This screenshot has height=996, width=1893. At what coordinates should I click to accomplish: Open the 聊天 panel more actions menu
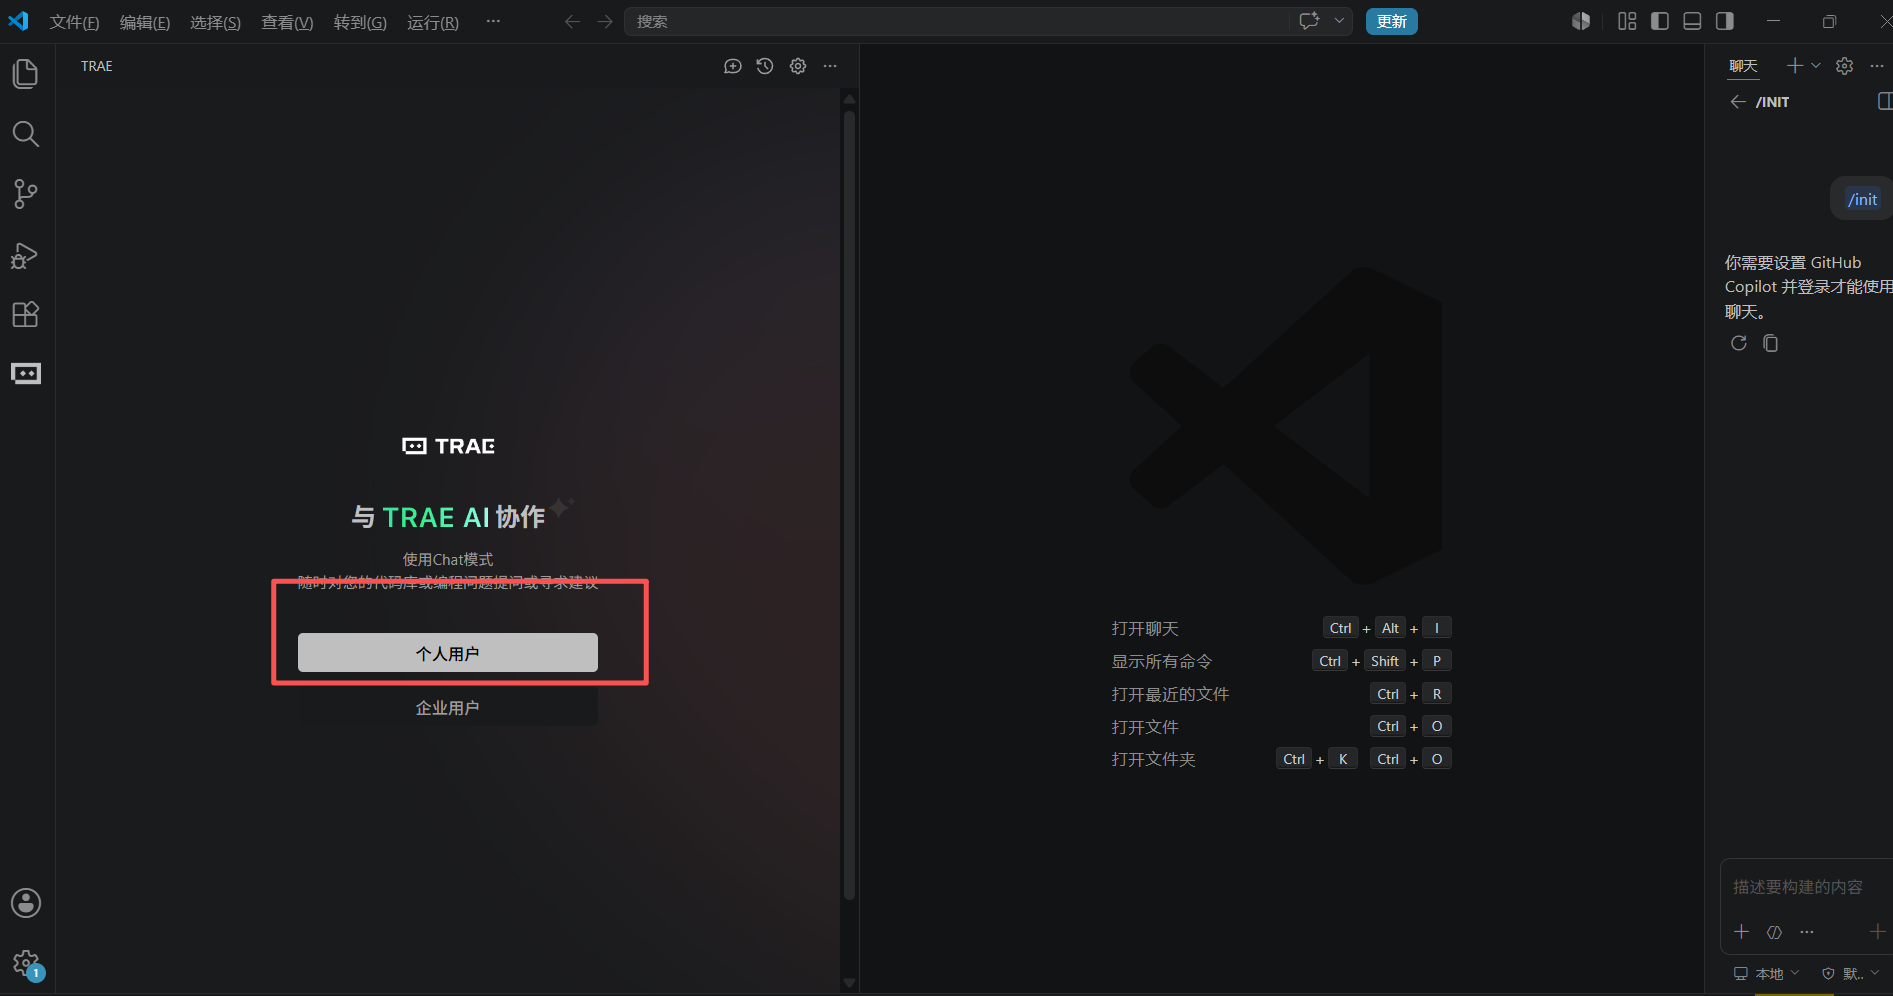coord(1877,65)
